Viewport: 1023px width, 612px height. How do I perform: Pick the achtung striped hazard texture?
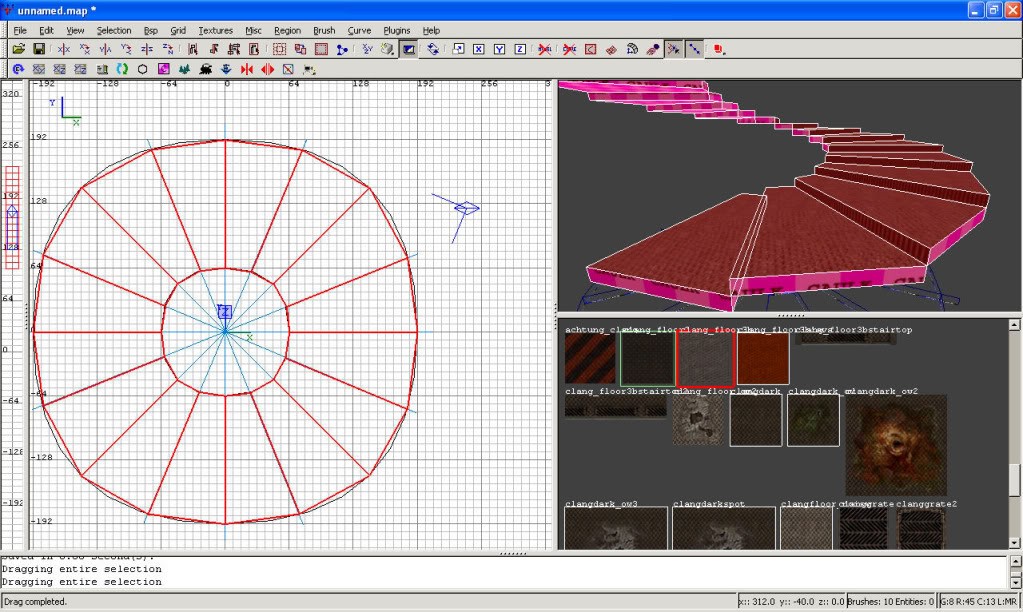tap(590, 359)
